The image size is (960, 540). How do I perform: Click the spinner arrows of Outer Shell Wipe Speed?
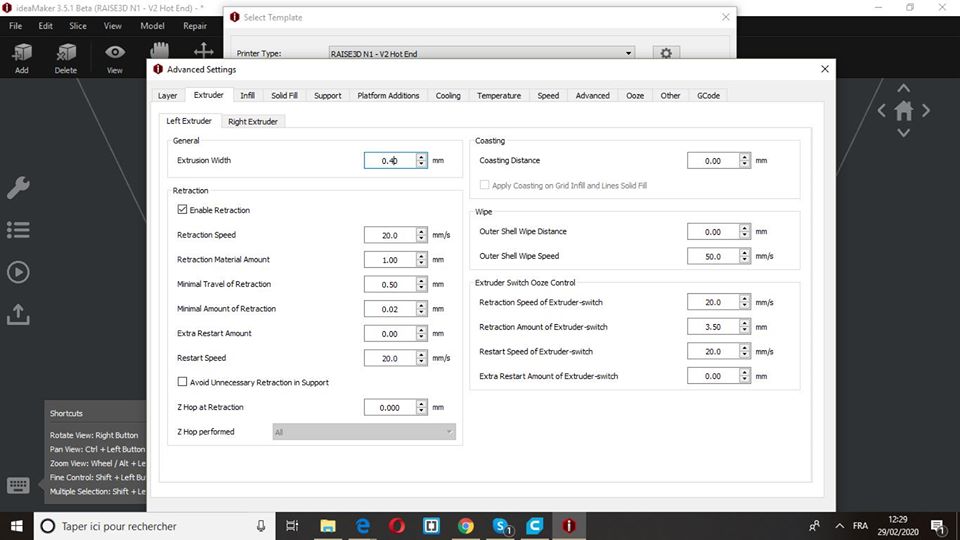(x=744, y=256)
